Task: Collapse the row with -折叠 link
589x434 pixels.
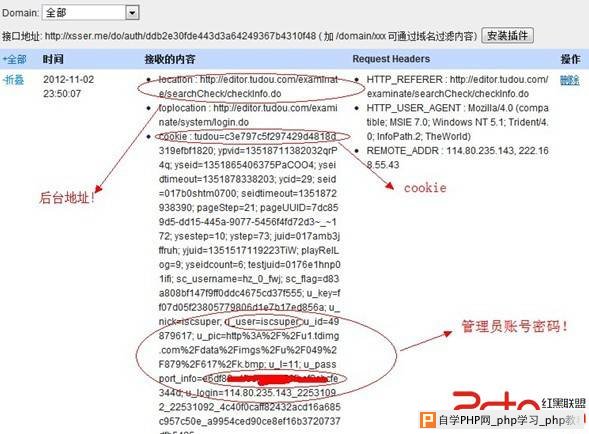Action: coord(13,80)
